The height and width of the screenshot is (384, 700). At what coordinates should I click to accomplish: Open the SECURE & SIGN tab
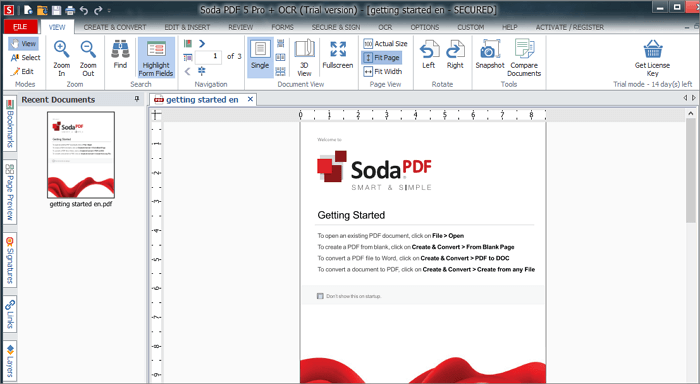tap(336, 27)
